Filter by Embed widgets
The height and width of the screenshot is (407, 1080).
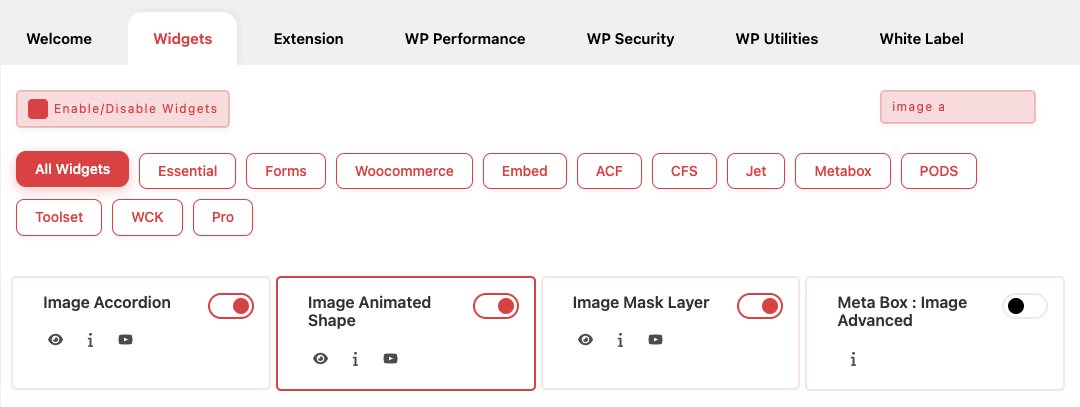coord(525,171)
